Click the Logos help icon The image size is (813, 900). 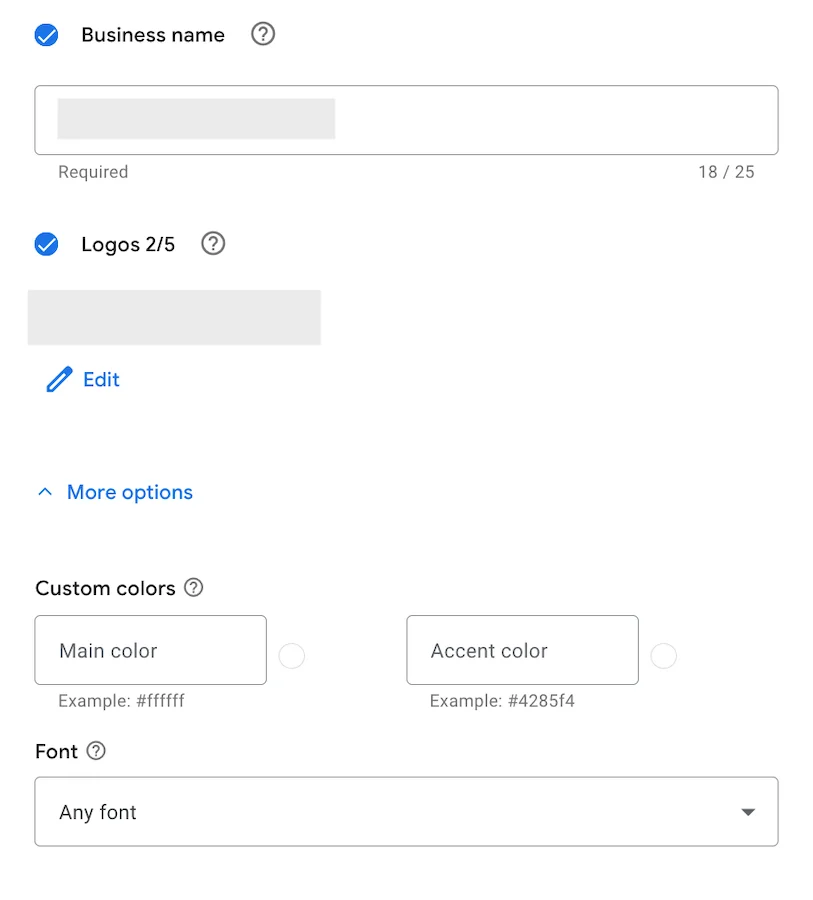[x=212, y=243]
